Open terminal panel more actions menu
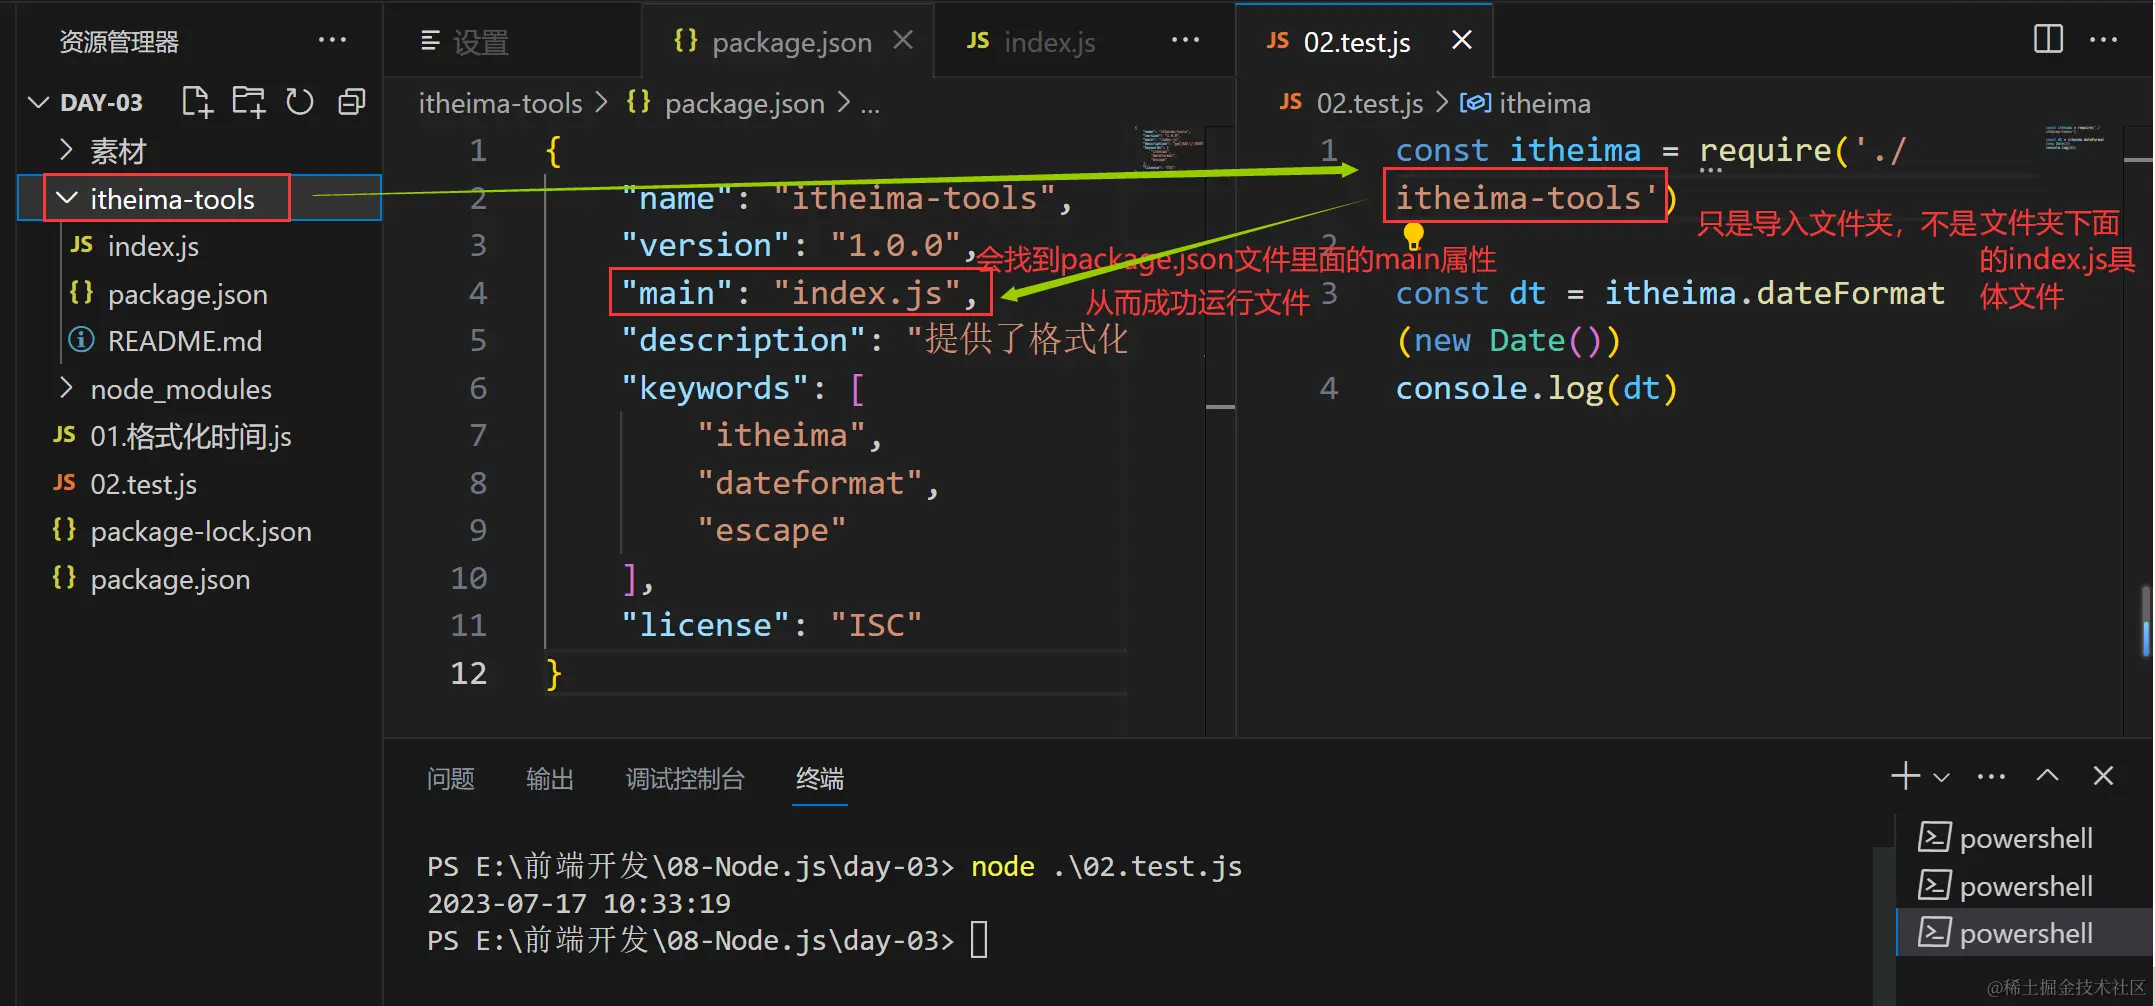Image resolution: width=2155 pixels, height=1006 pixels. [1992, 777]
